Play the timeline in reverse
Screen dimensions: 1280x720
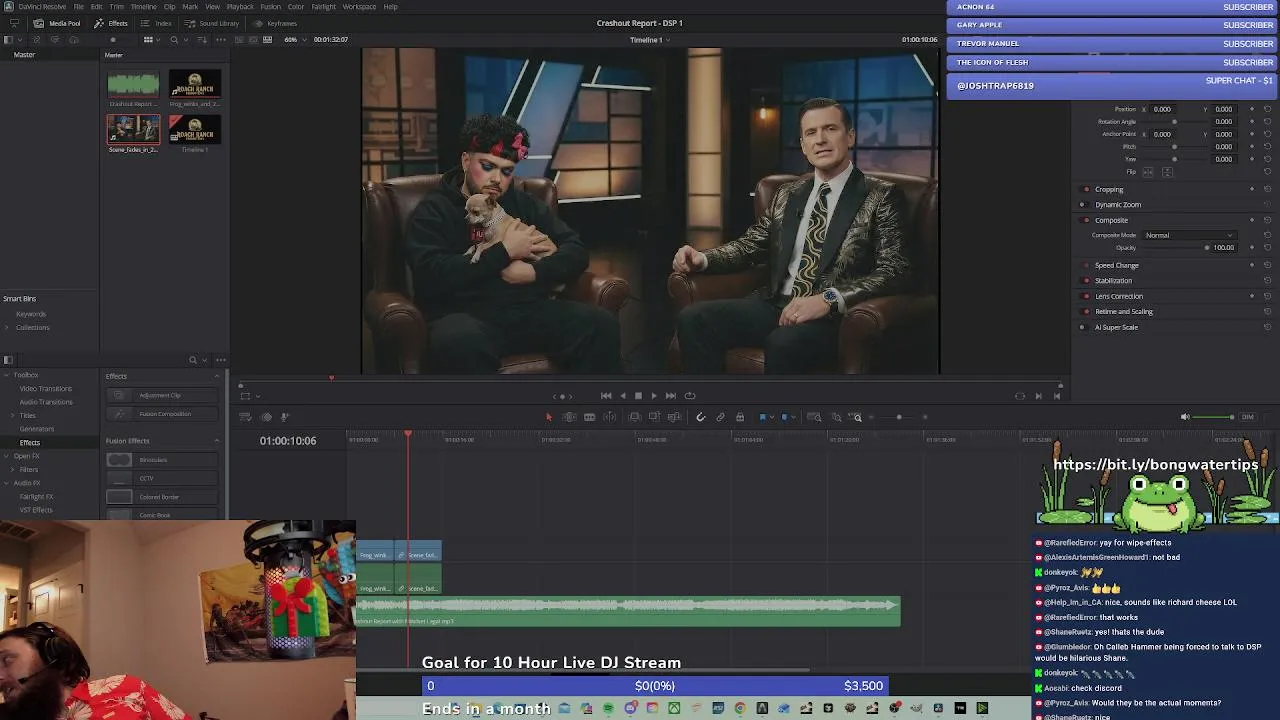622,396
